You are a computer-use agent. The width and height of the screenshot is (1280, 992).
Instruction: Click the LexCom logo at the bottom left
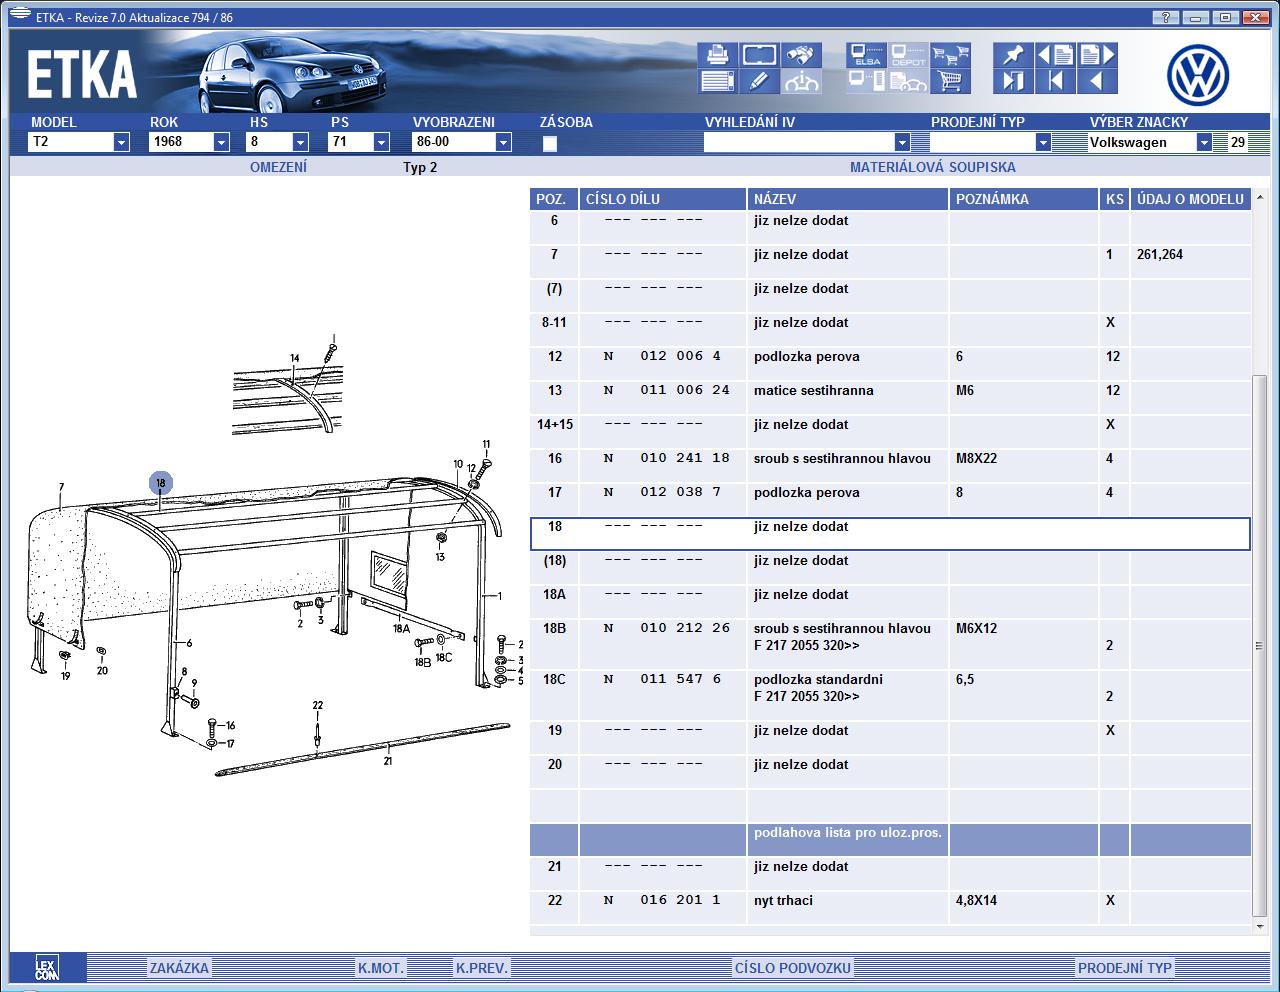coord(47,967)
